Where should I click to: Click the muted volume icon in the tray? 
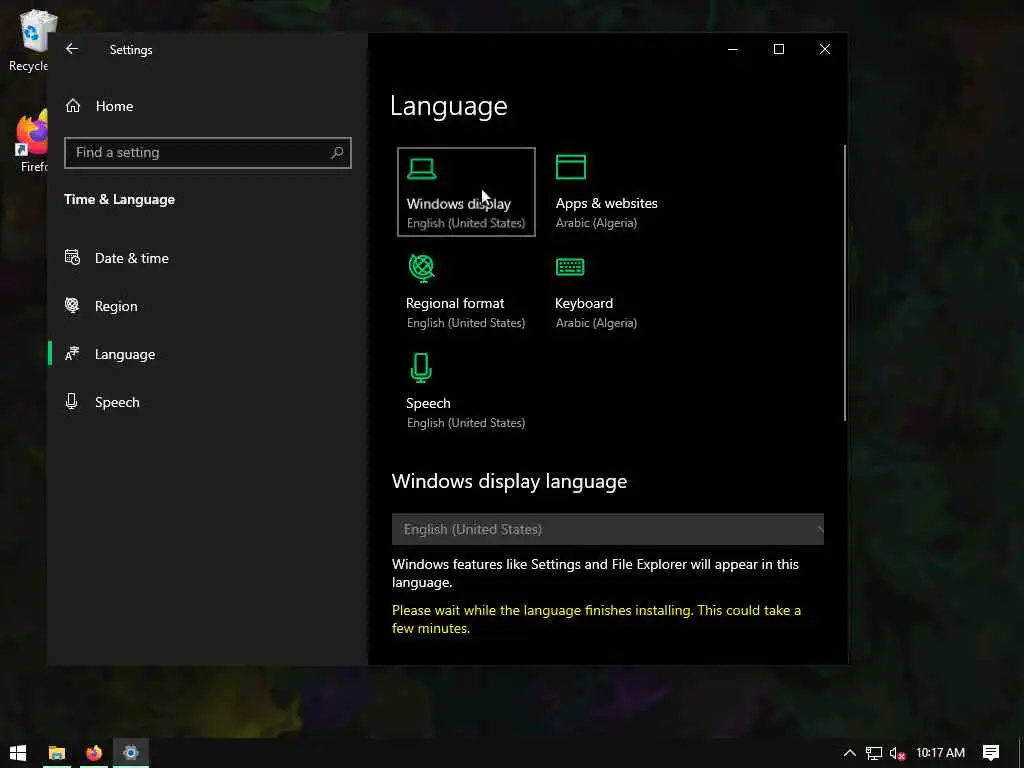coord(897,753)
